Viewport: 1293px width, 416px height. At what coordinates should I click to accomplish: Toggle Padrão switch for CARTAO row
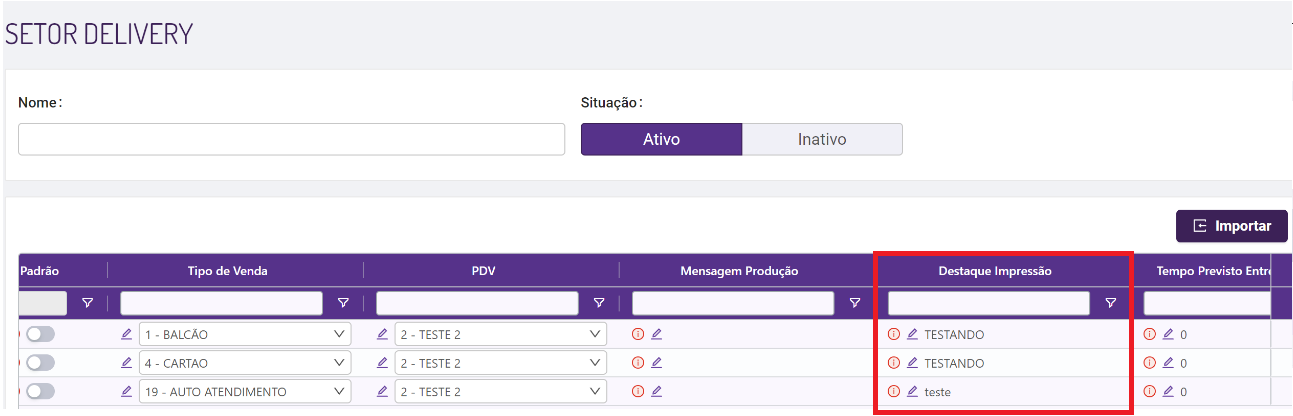[40, 363]
